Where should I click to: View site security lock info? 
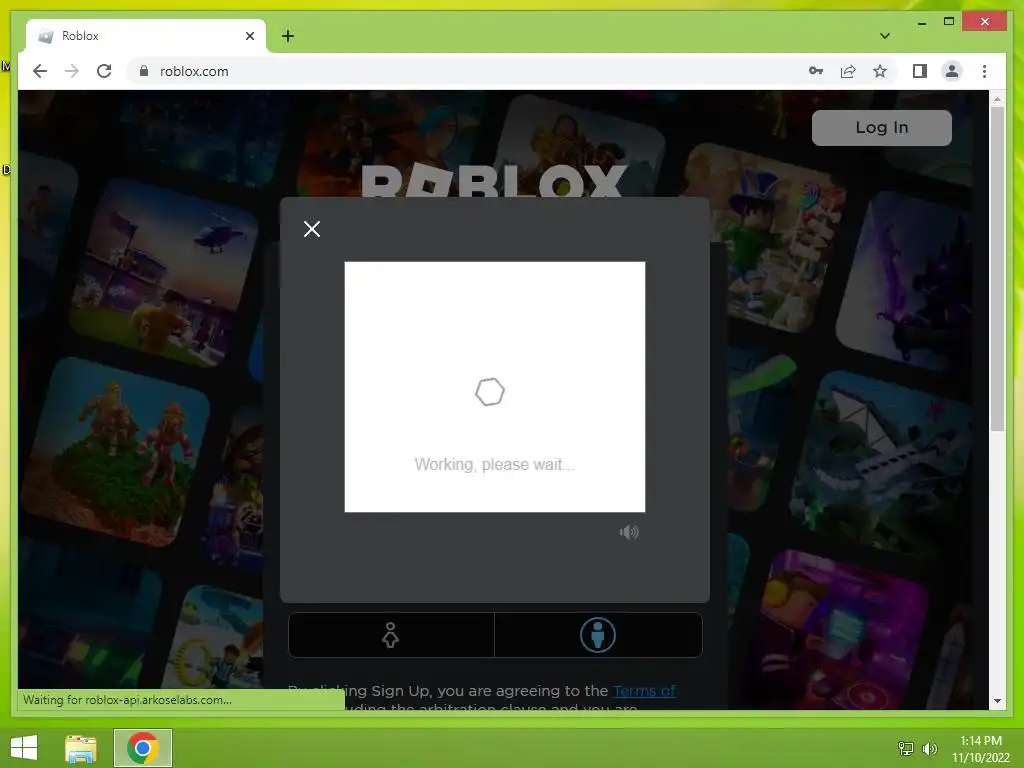pyautogui.click(x=144, y=71)
